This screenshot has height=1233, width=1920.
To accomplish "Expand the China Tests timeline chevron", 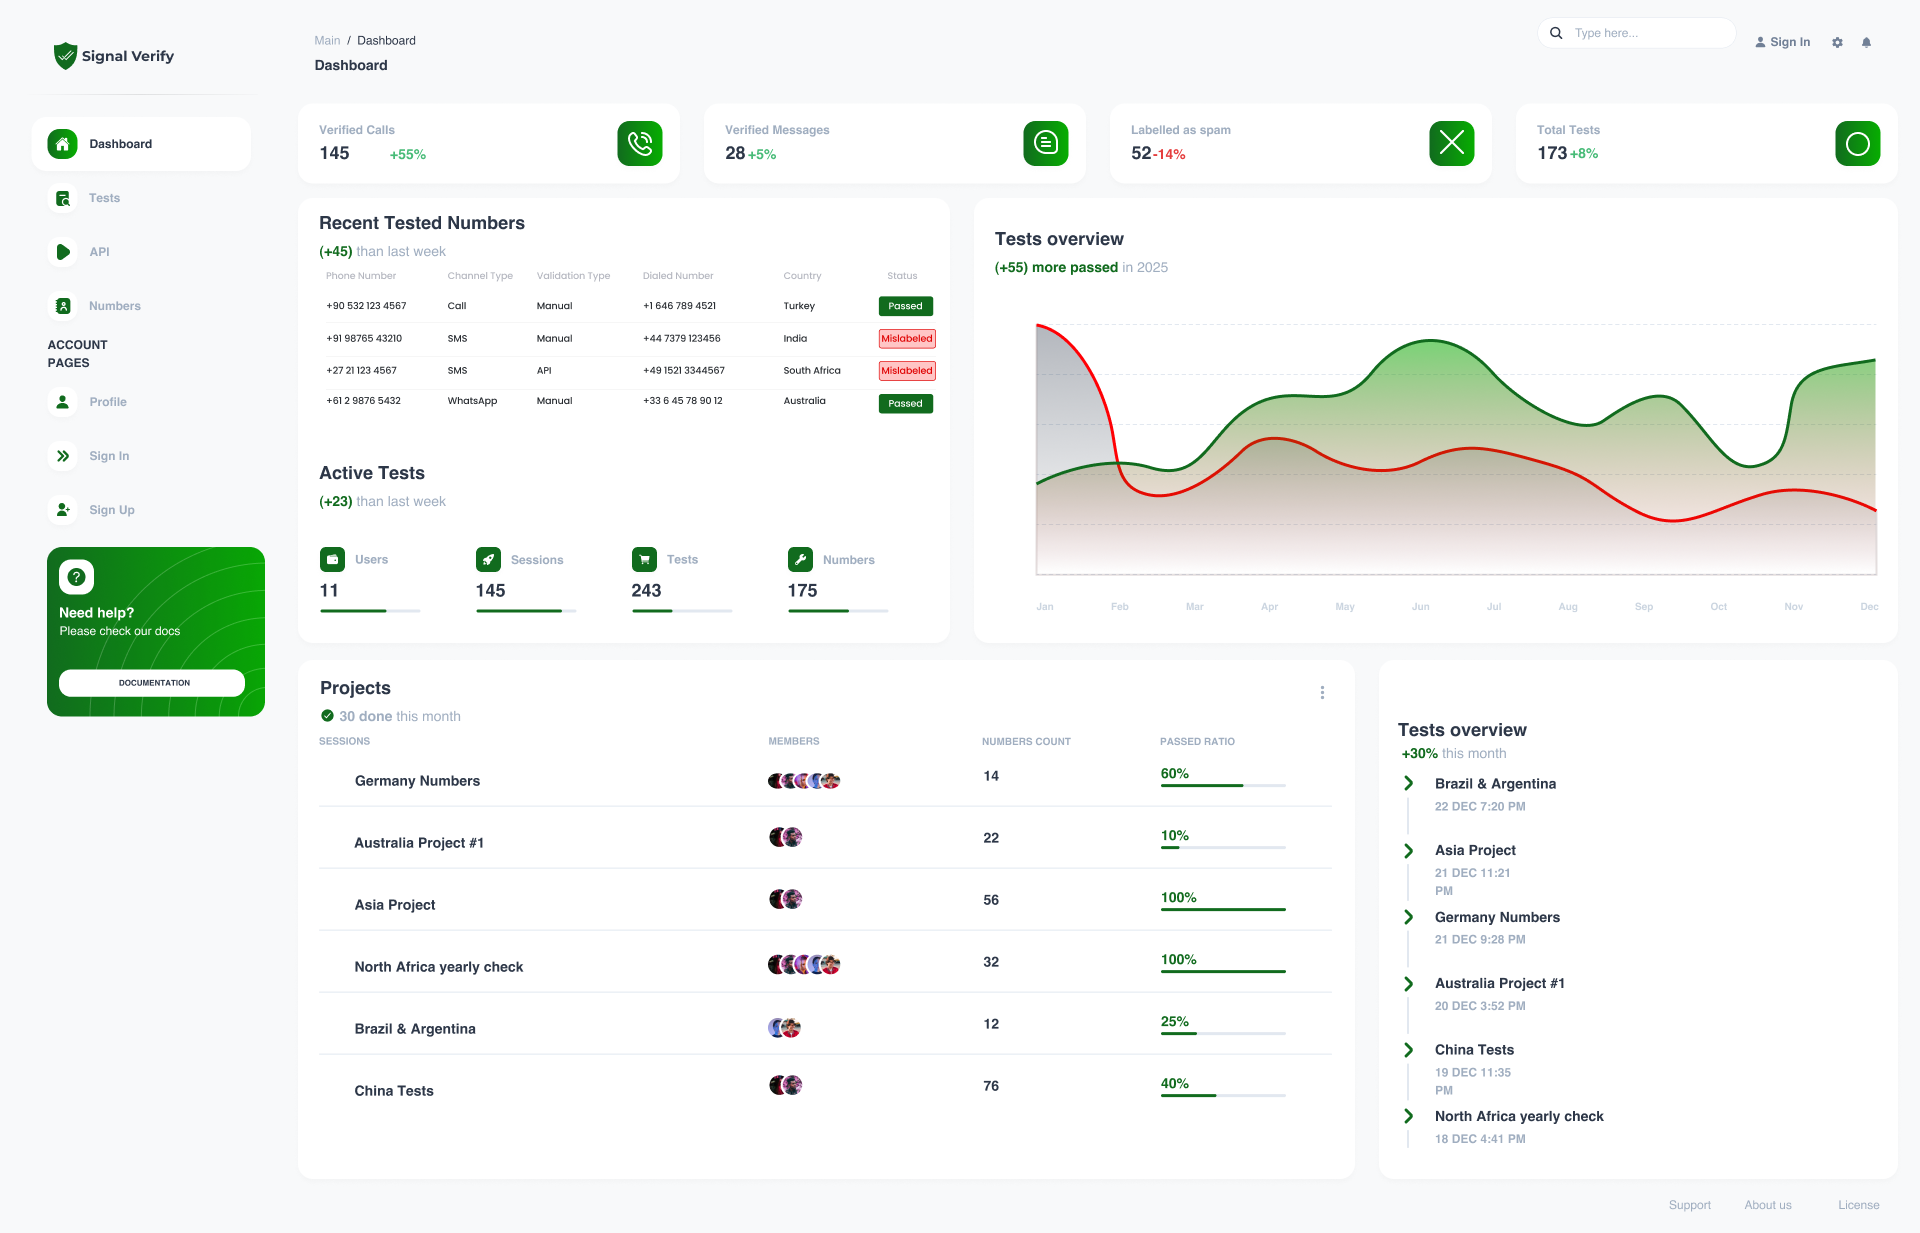I will [1408, 1049].
